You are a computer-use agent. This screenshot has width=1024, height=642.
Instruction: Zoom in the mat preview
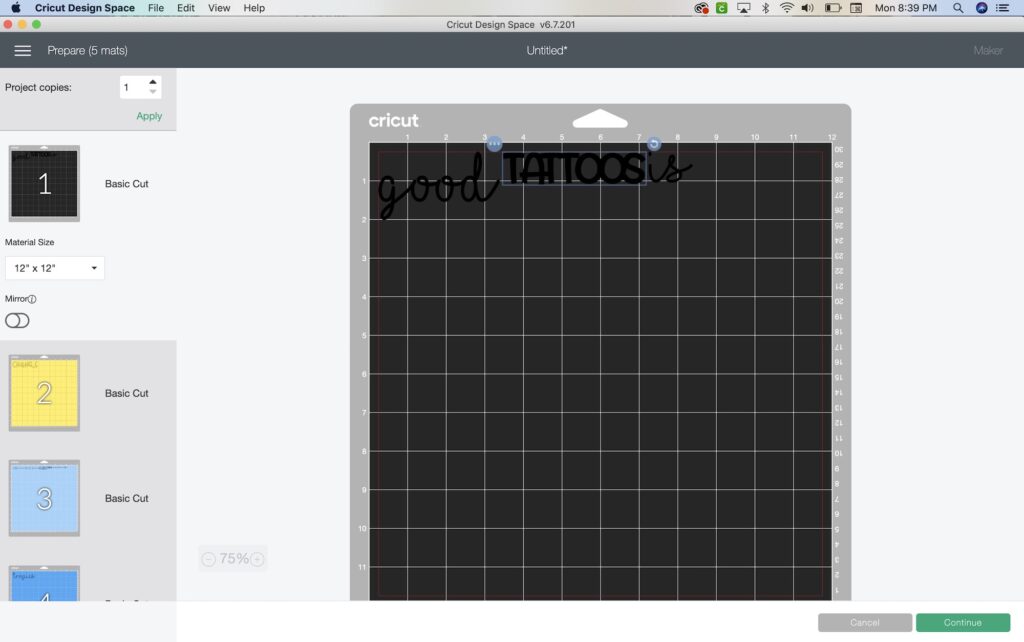tap(257, 559)
